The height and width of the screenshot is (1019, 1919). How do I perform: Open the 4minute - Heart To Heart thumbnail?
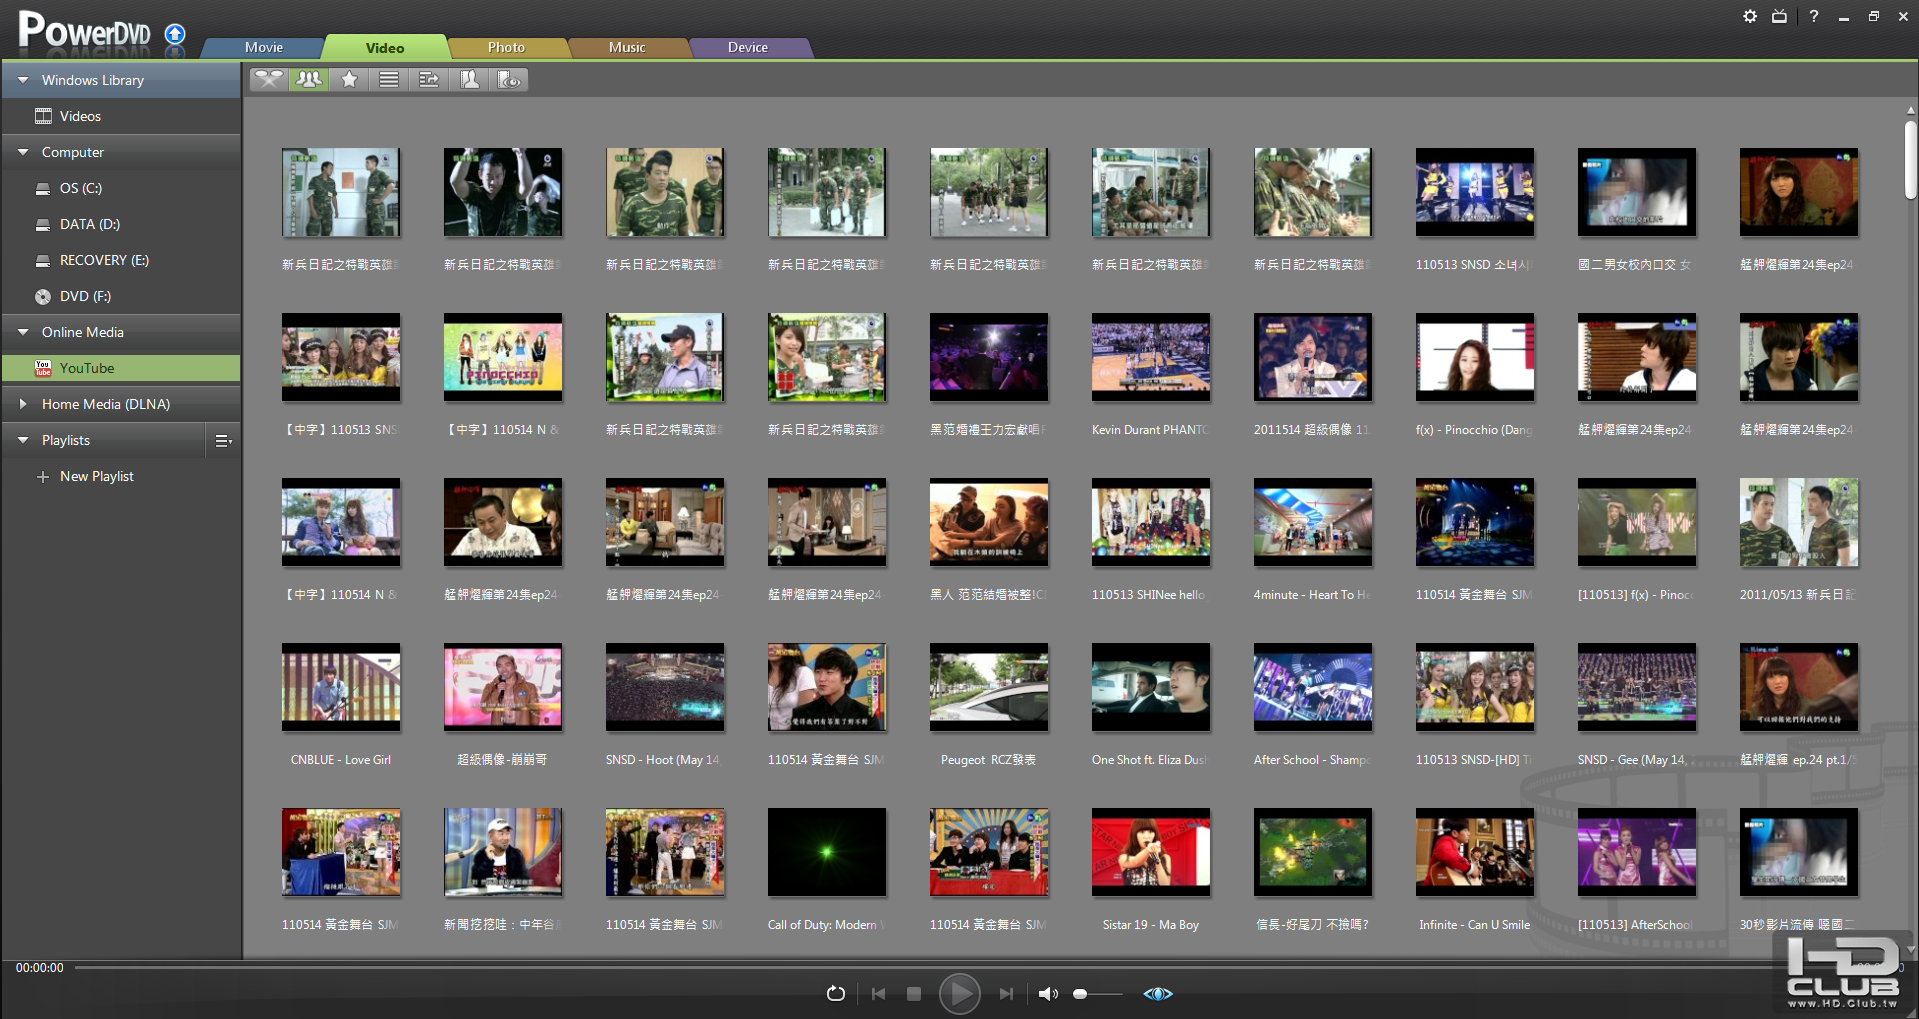(x=1312, y=522)
